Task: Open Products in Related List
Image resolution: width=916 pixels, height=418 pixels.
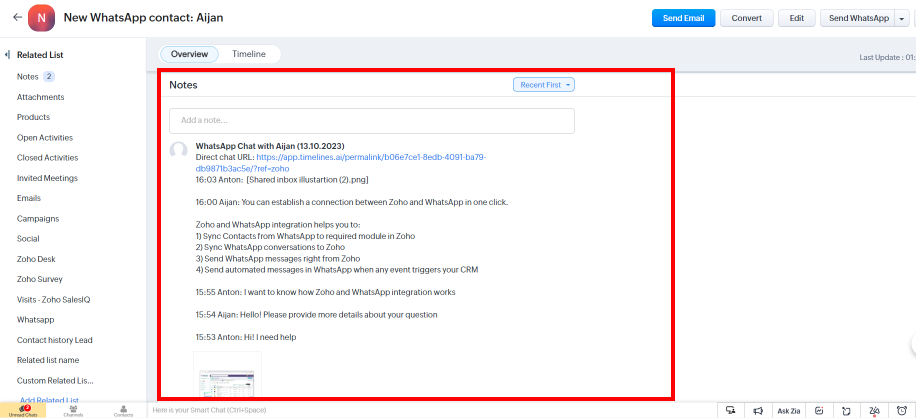Action: (x=33, y=117)
